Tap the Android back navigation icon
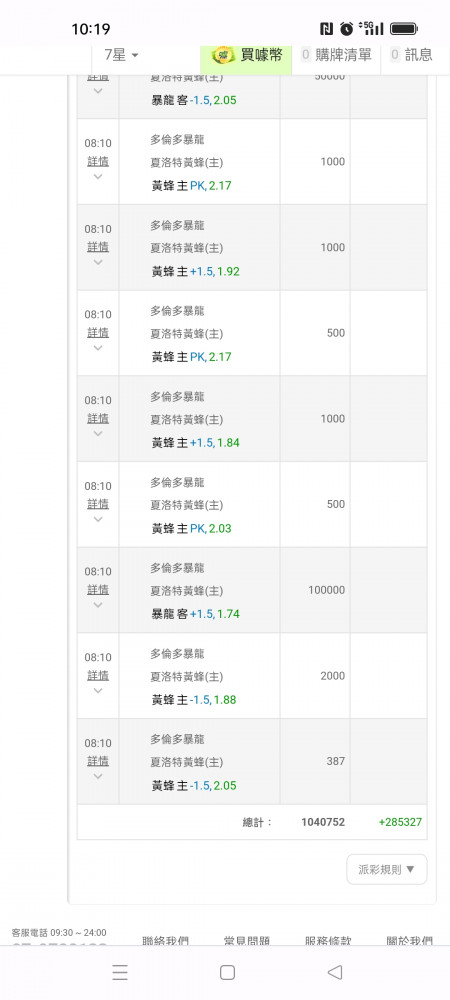 [x=335, y=972]
